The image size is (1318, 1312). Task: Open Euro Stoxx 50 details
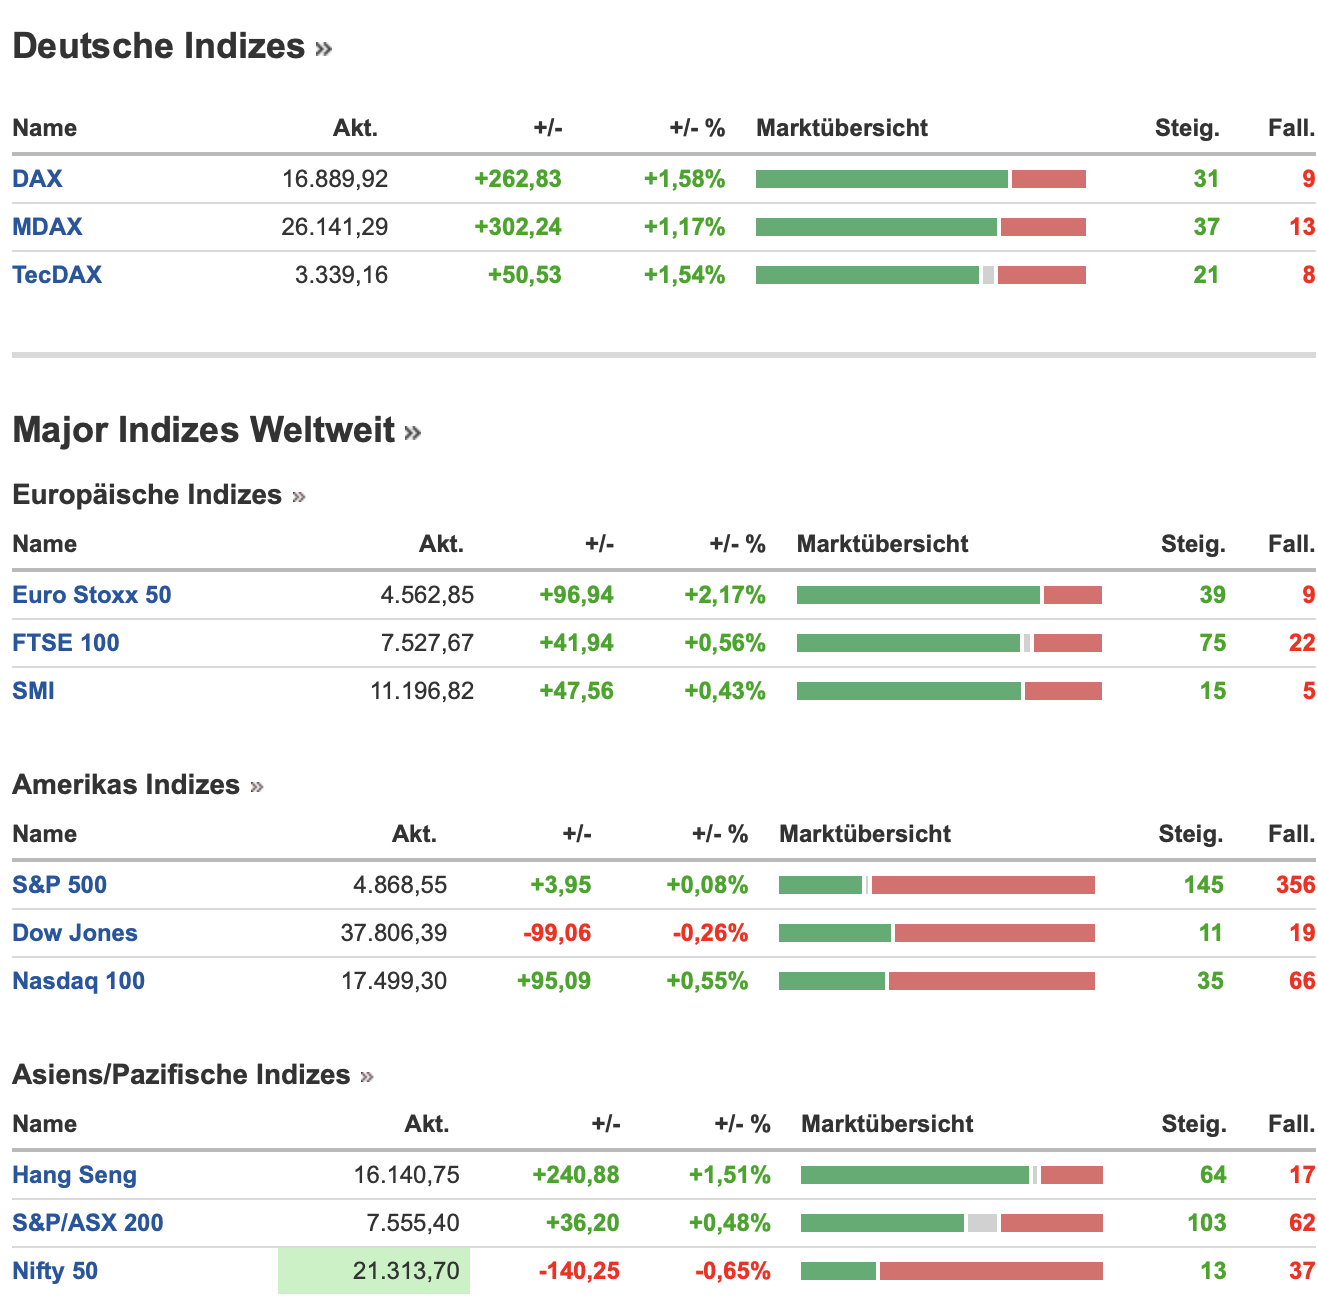tap(92, 595)
